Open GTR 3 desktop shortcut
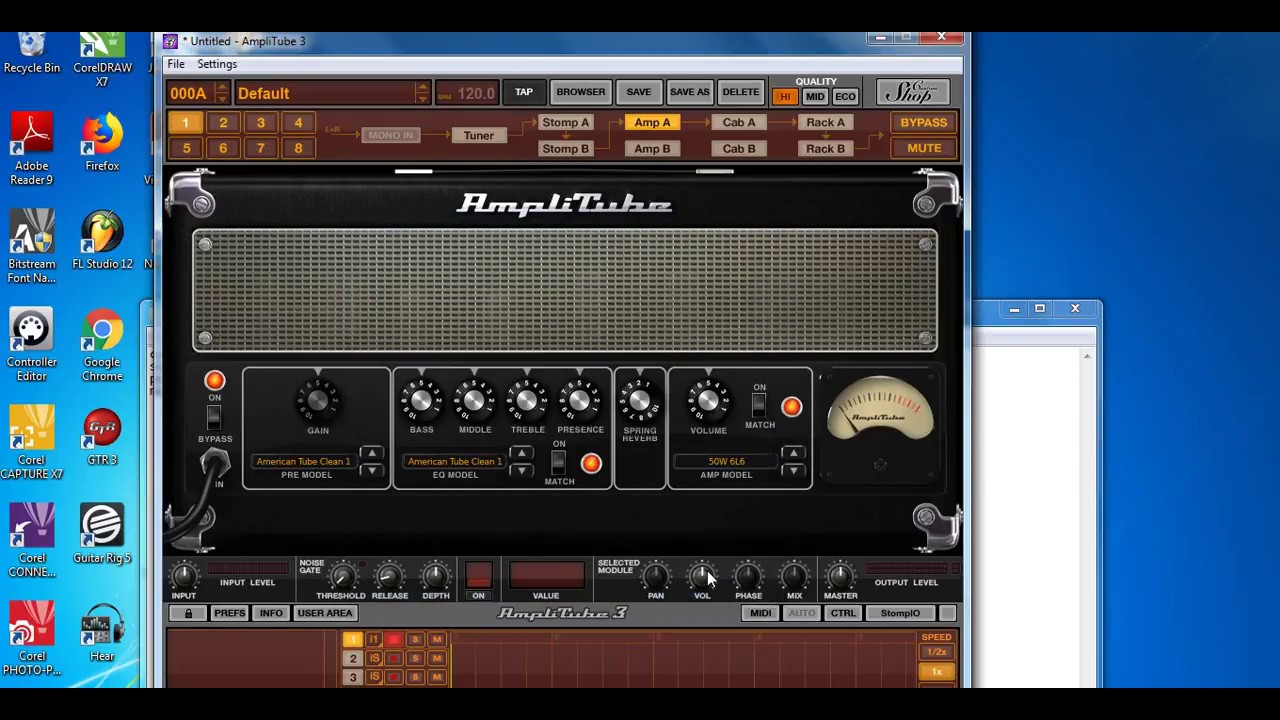1280x720 pixels. (x=102, y=437)
